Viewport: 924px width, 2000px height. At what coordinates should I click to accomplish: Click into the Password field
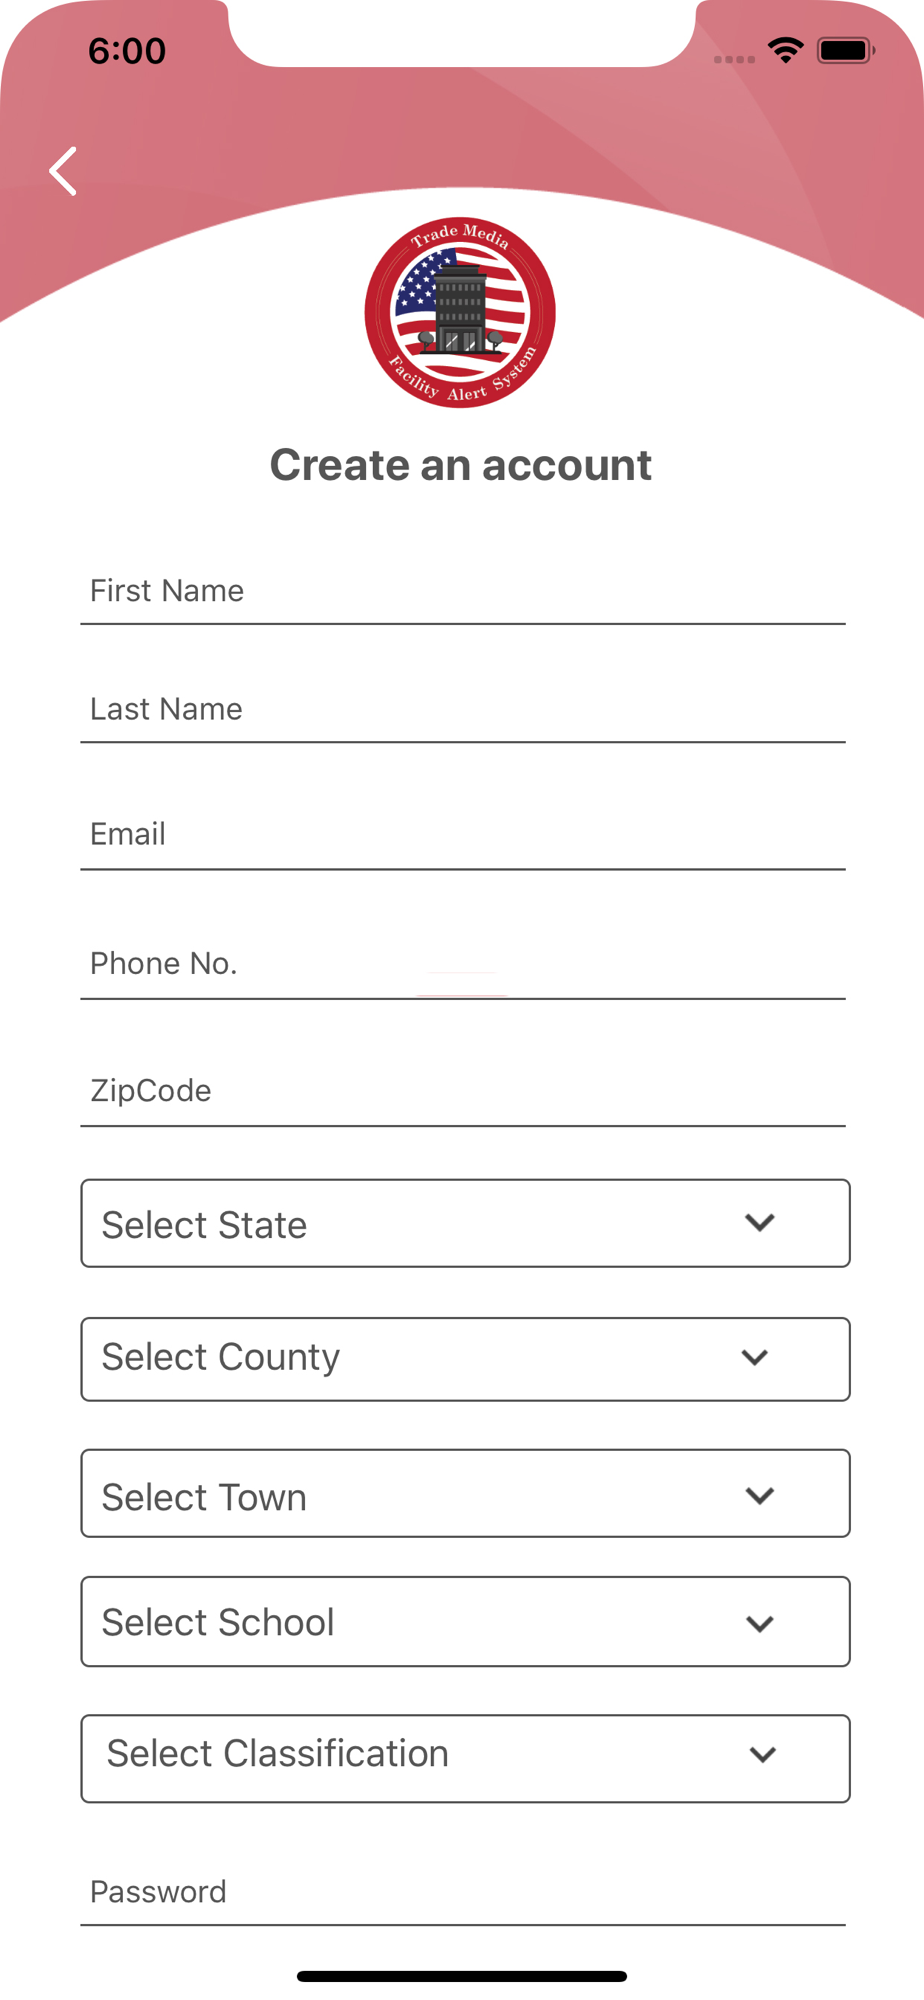463,1893
